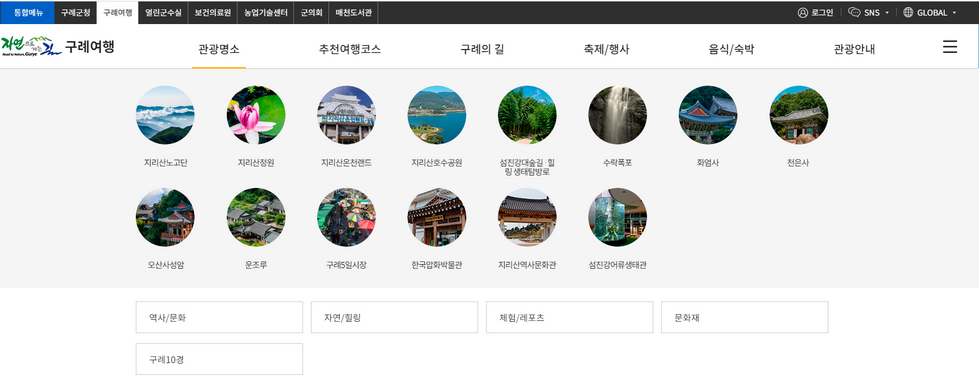Select the 구례5일시장 market image
979x387 pixels.
tap(346, 217)
